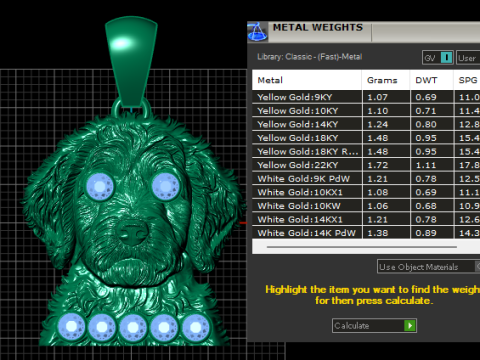This screenshot has width=480, height=360.
Task: Click the Grams column header
Action: pyautogui.click(x=386, y=80)
